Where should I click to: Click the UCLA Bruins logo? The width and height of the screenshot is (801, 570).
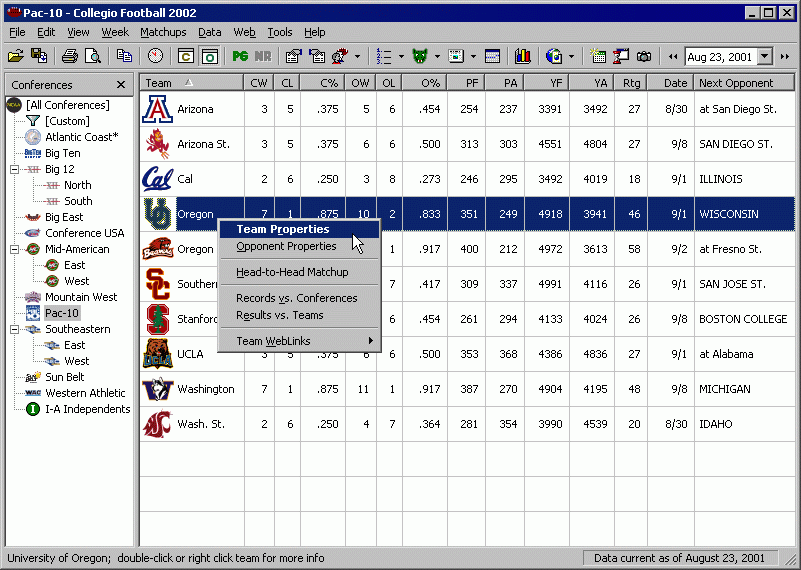tap(157, 354)
